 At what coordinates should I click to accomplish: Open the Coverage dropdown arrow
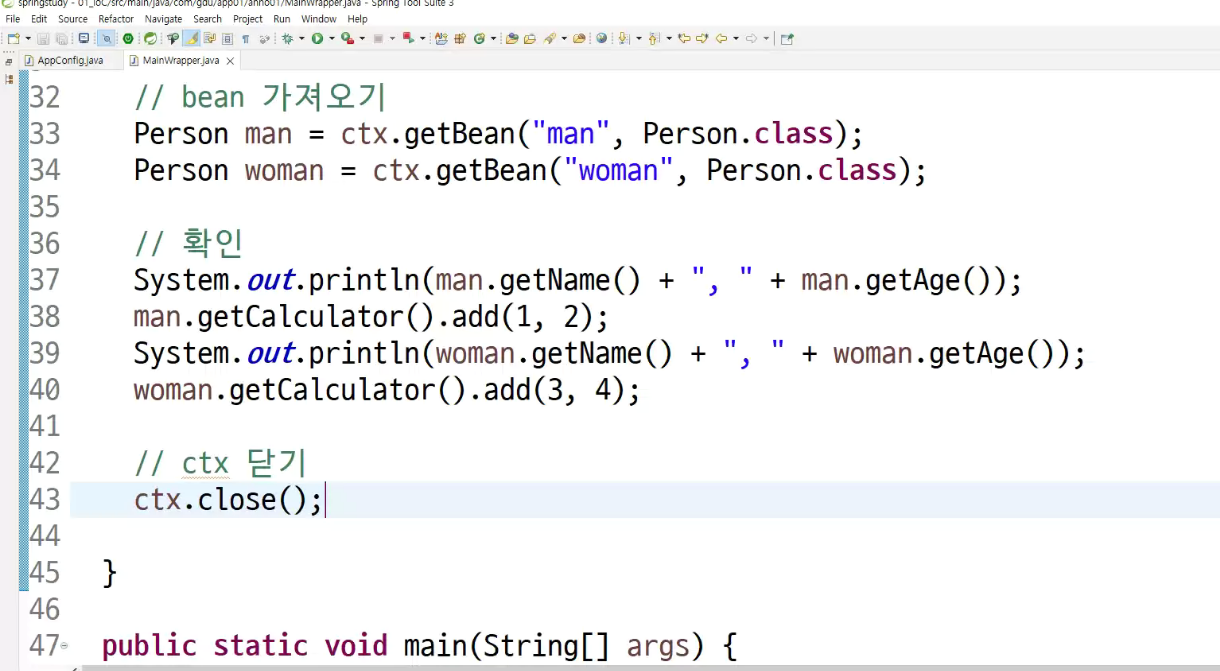[x=362, y=39]
